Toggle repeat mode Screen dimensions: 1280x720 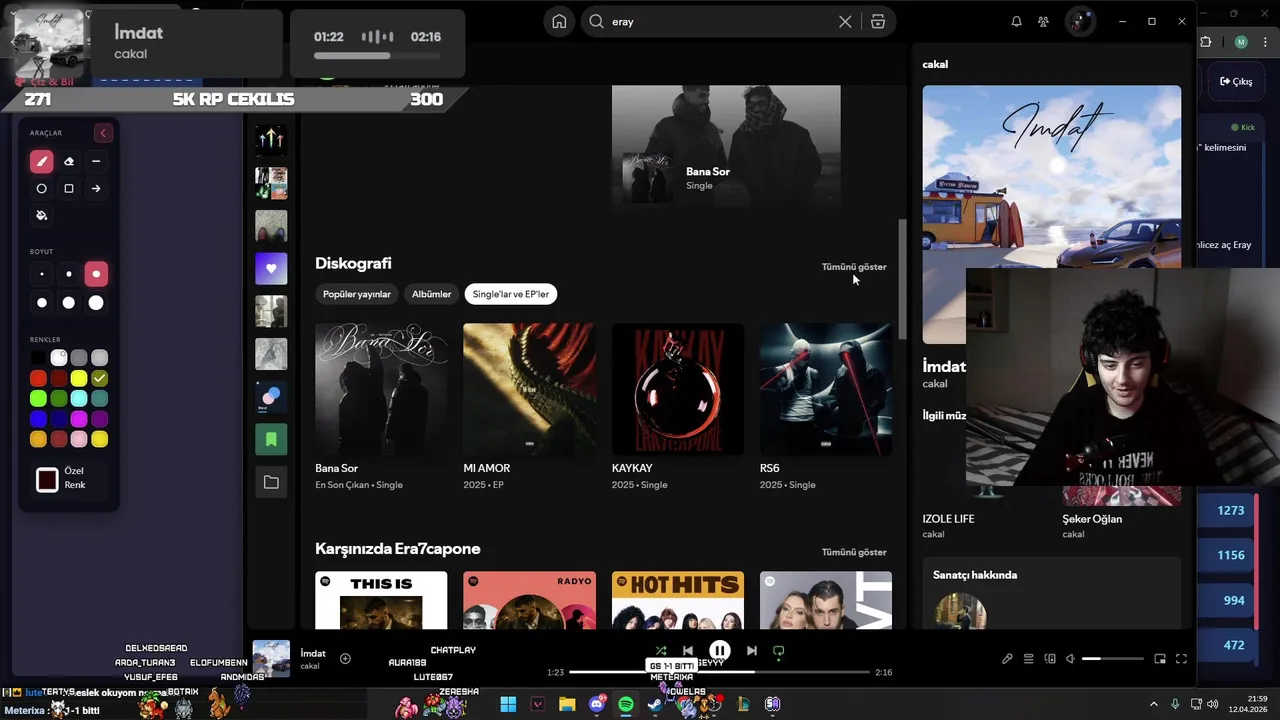(778, 651)
